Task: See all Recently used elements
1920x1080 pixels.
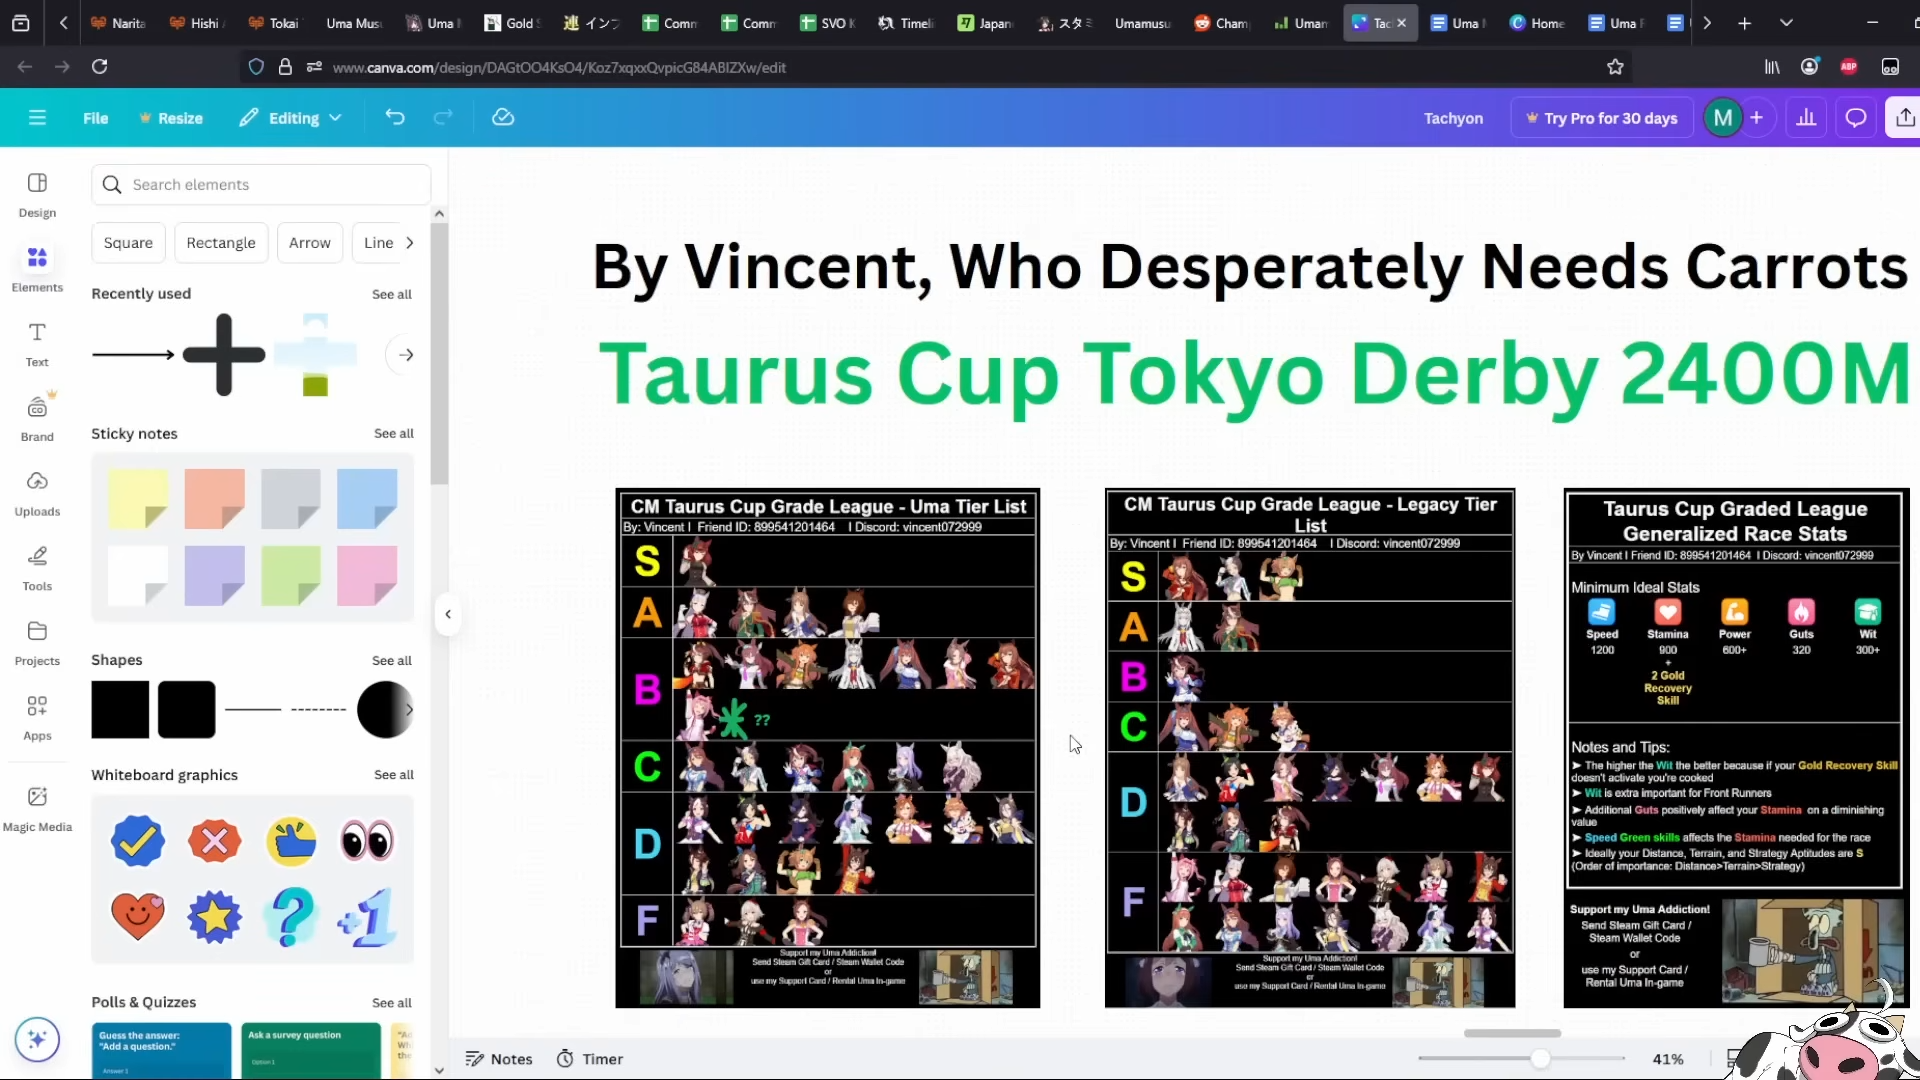Action: point(392,294)
